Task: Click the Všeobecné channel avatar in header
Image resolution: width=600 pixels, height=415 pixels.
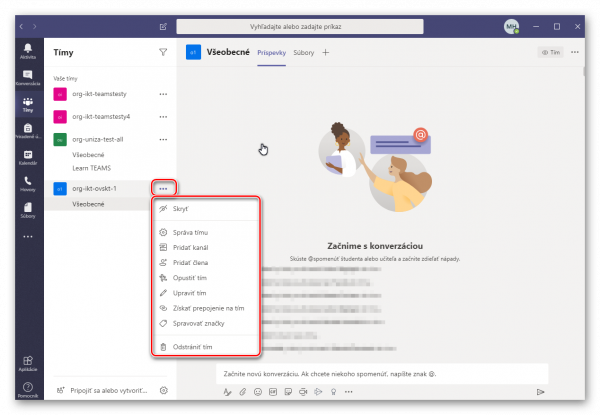Action: pos(193,52)
